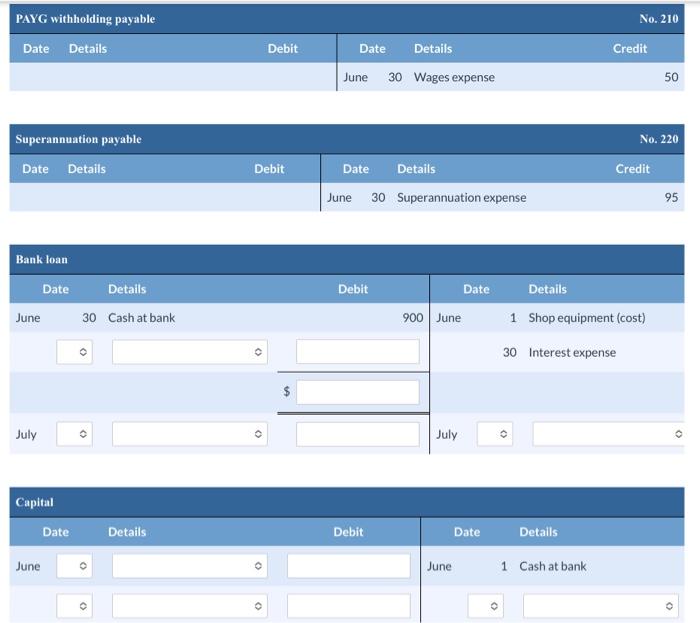Viewport: 700px width, 623px height.
Task: Click 'PAYG withholding payable' ledger title
Action: tap(85, 19)
